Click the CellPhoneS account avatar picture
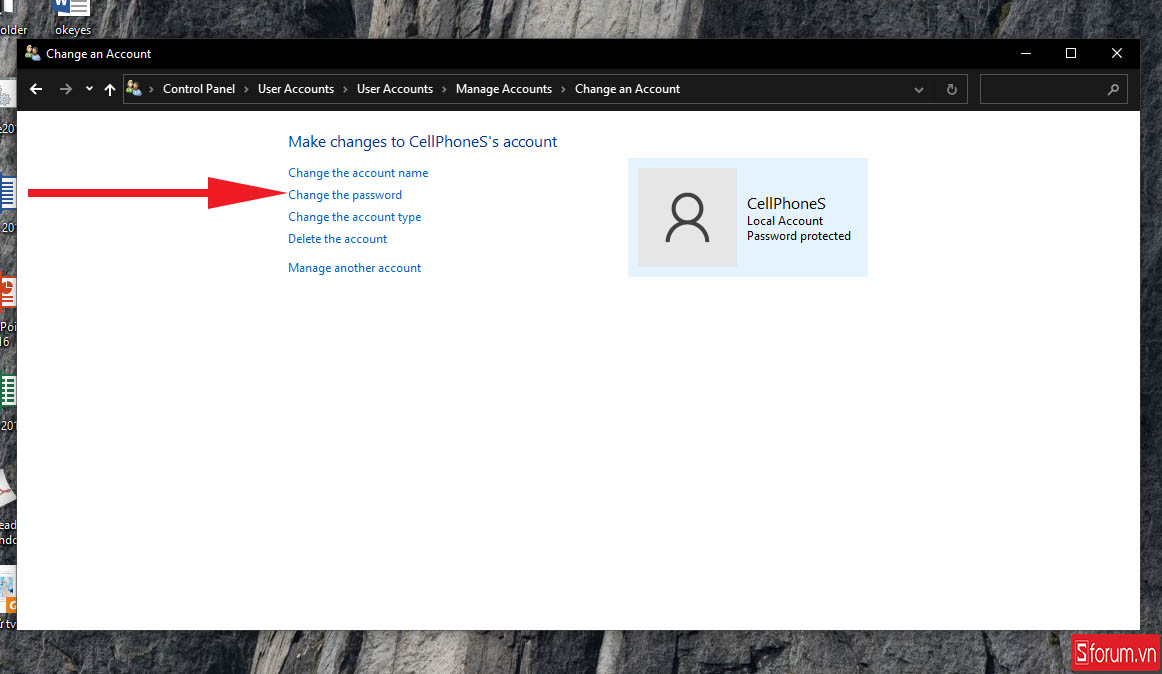This screenshot has height=674, width=1162. [x=687, y=217]
